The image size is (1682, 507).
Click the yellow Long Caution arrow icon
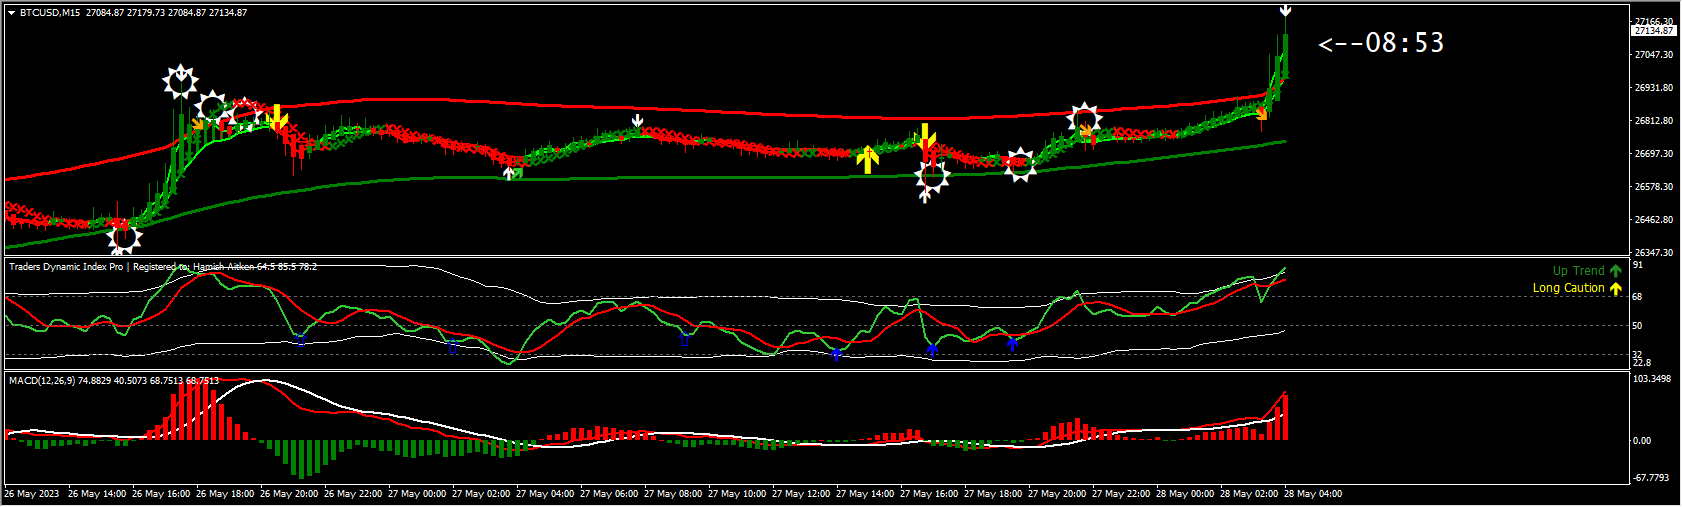tap(1616, 288)
